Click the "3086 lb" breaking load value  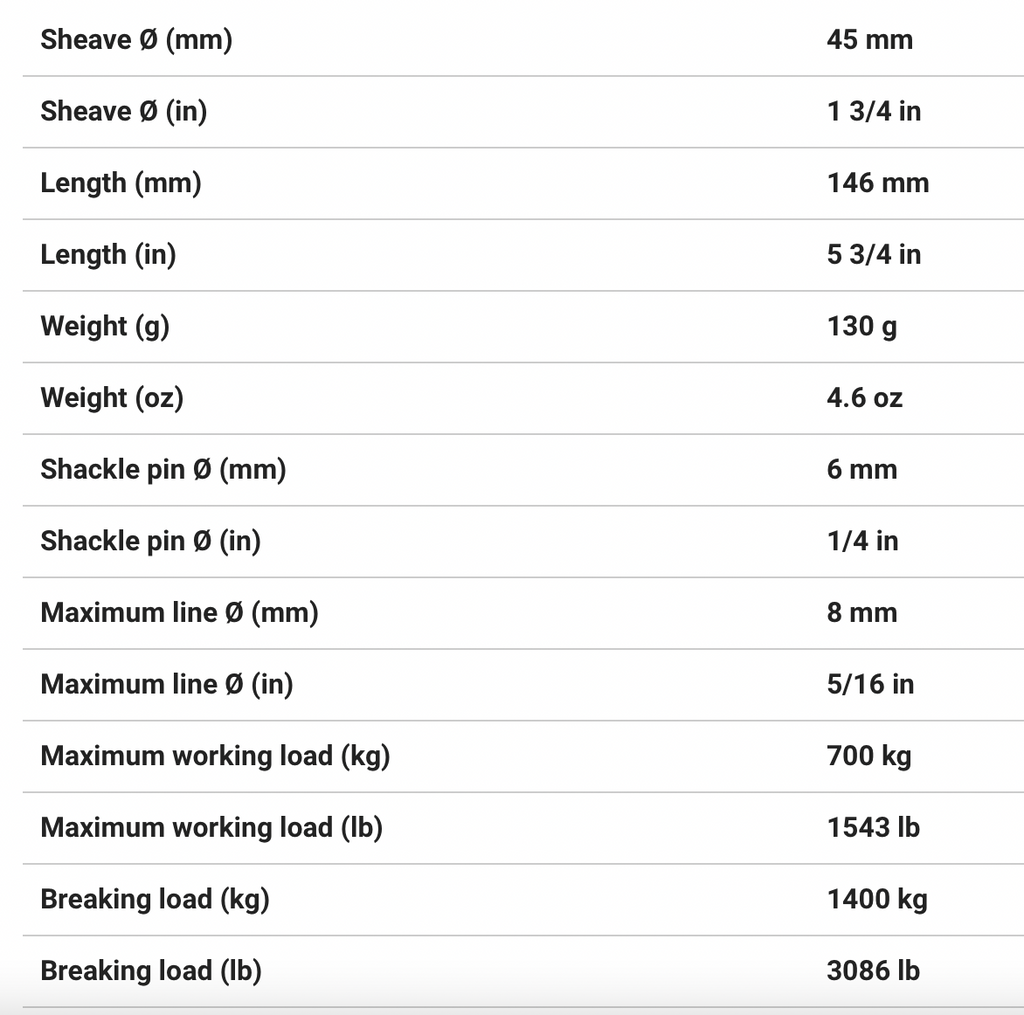coord(872,971)
